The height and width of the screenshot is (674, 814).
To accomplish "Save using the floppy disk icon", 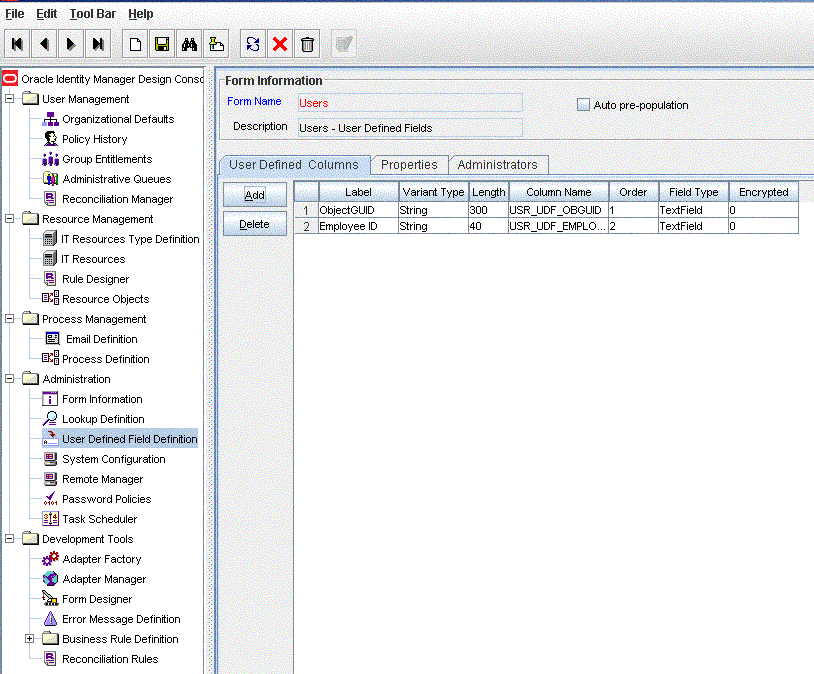I will click(161, 44).
